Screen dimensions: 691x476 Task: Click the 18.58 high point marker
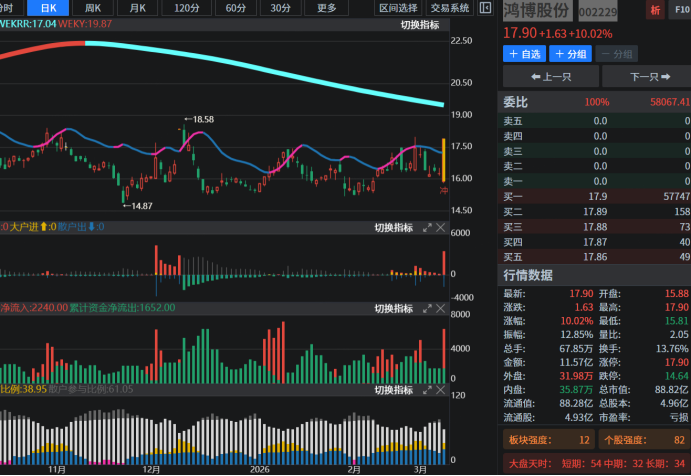202,120
